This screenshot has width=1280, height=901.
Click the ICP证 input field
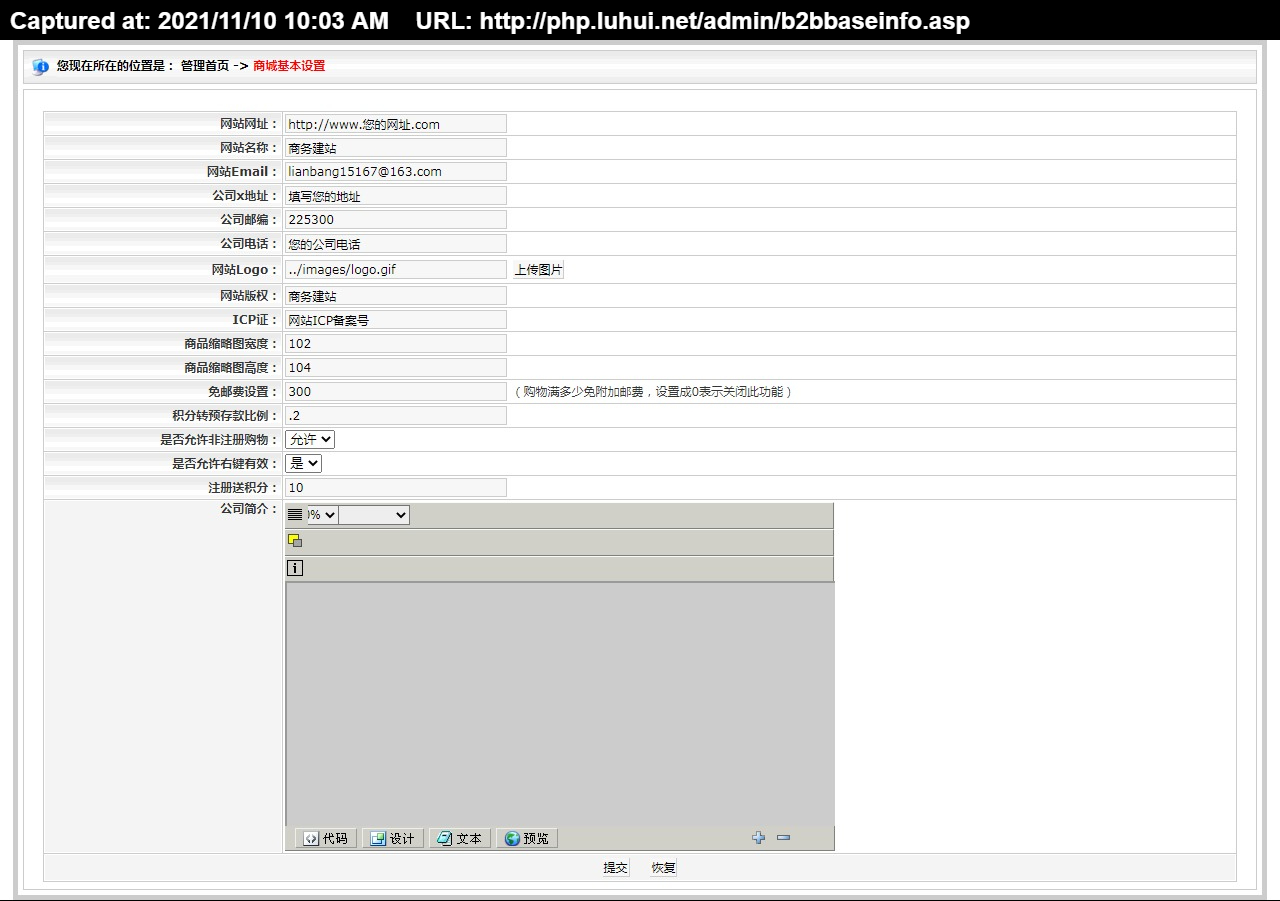(396, 320)
